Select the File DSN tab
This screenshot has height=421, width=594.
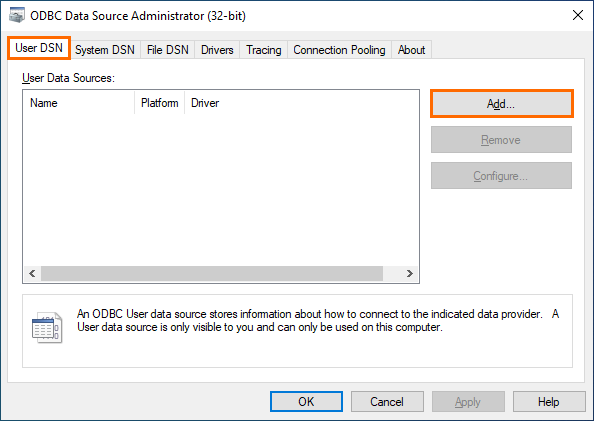168,50
